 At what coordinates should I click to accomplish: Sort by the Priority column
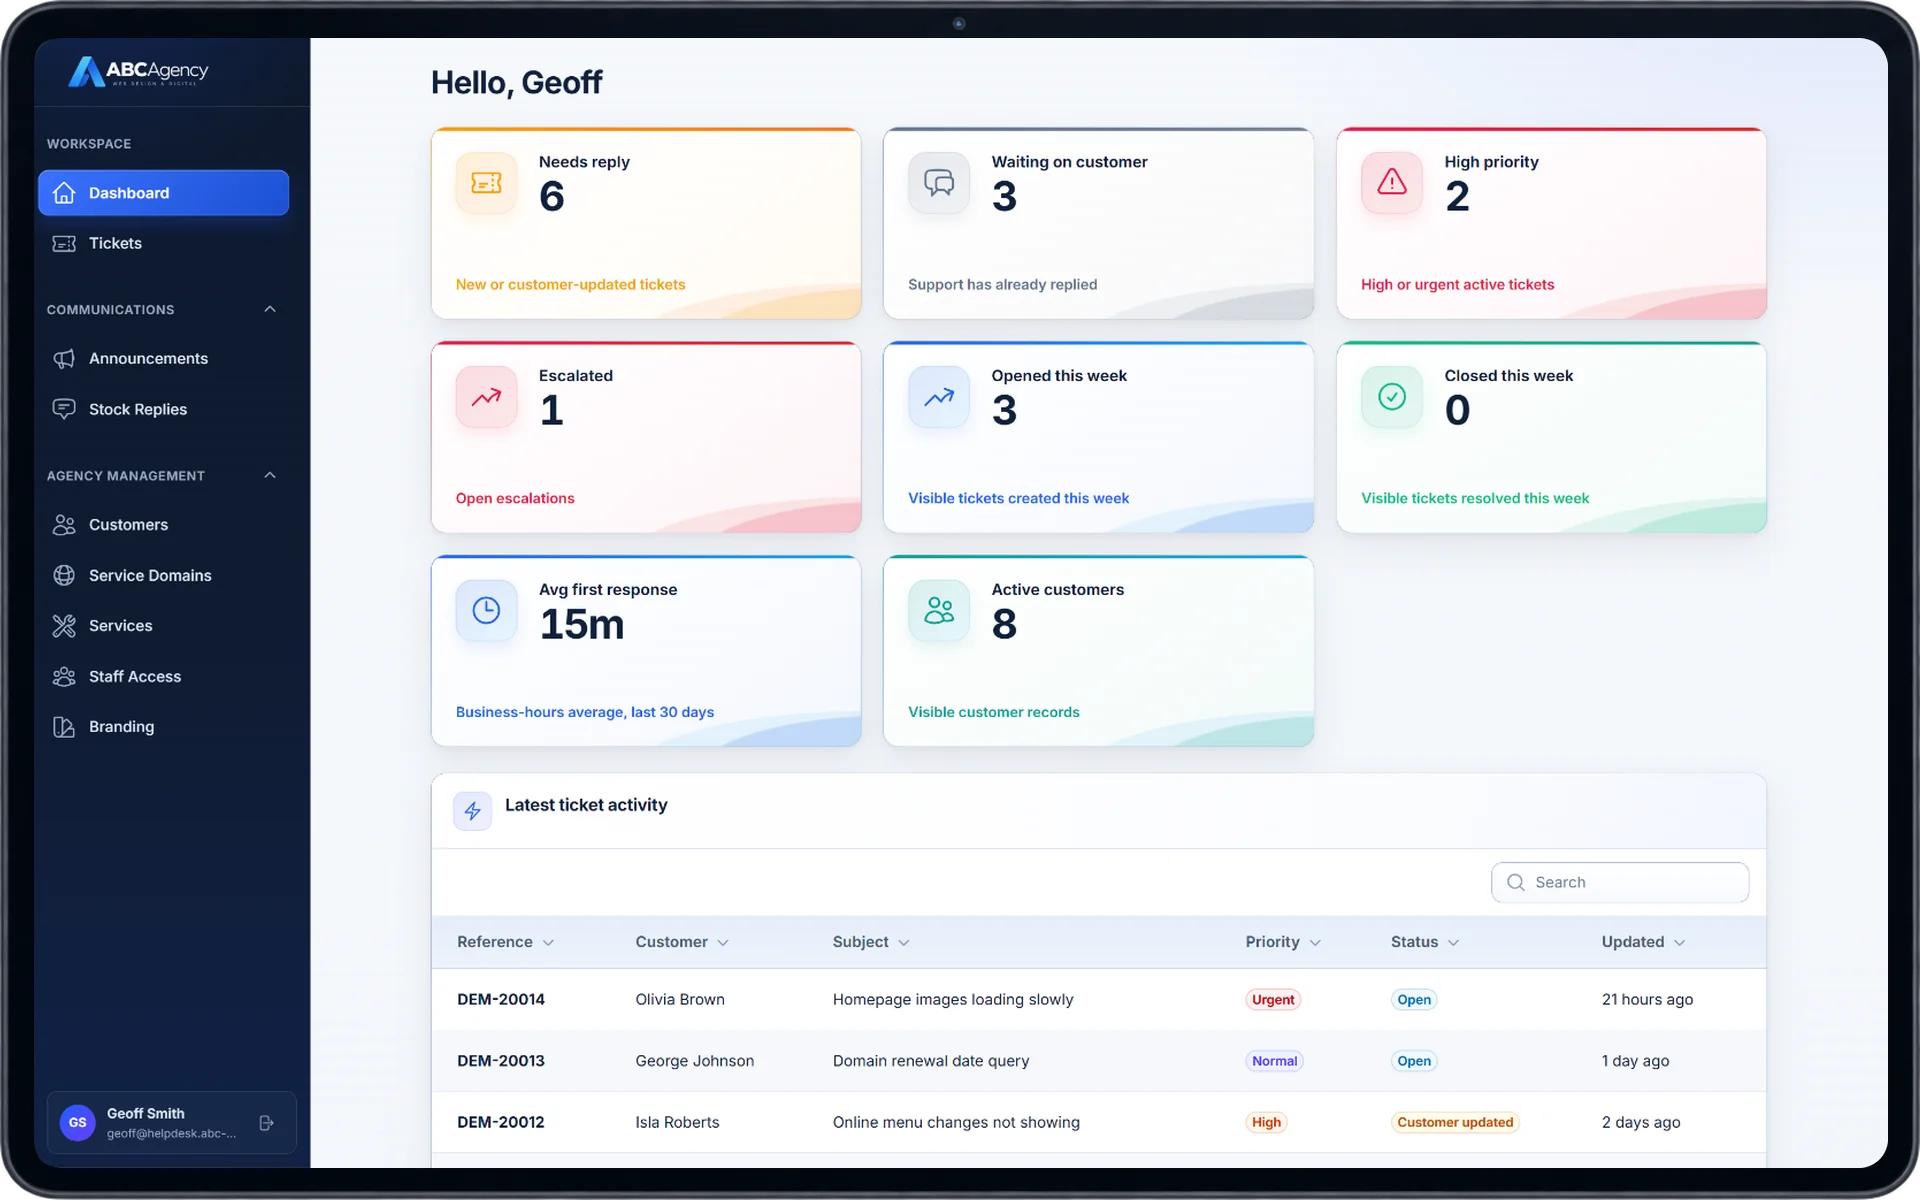[1283, 942]
